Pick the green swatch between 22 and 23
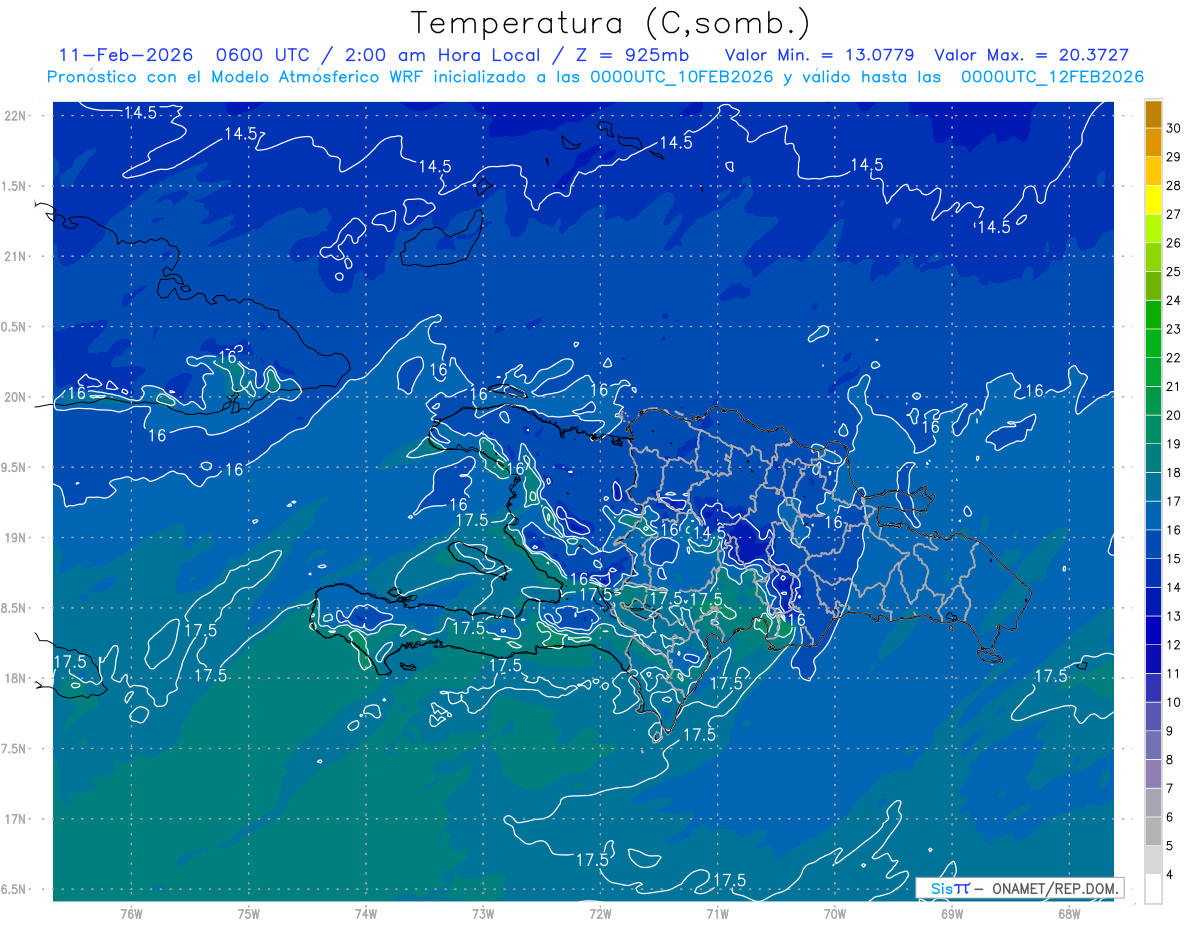 click(1153, 344)
